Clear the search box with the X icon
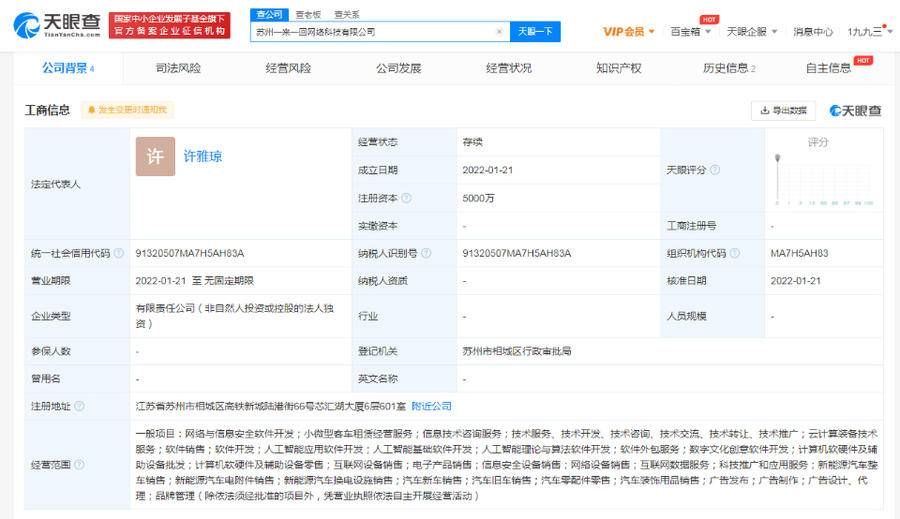Viewport: 900px width, 519px height. click(499, 32)
